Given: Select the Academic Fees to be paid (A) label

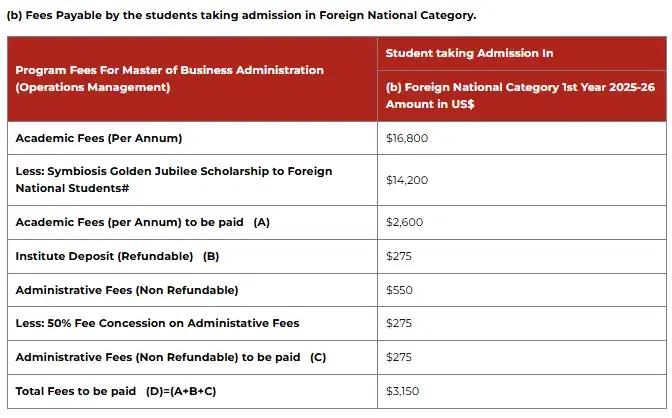Looking at the screenshot, I should click(x=143, y=222).
